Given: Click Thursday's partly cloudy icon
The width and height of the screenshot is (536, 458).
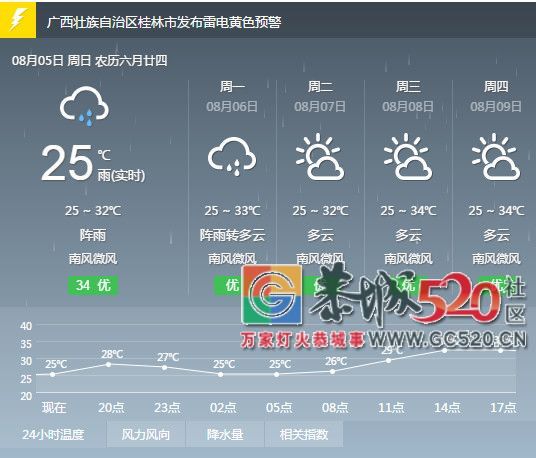Looking at the screenshot, I should [x=496, y=157].
